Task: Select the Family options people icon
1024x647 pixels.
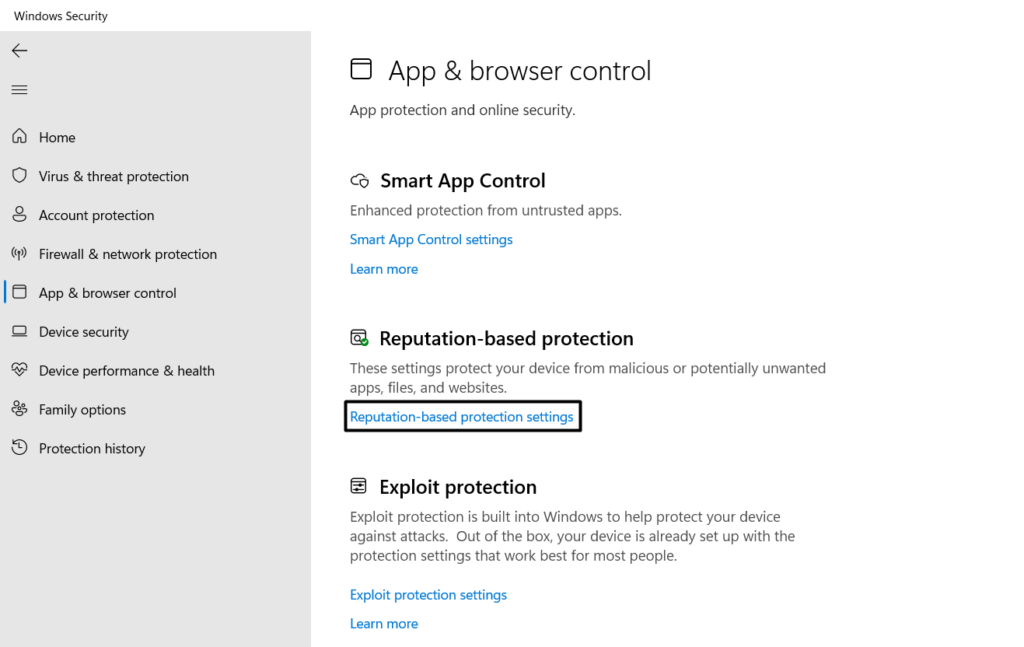Action: [x=19, y=409]
